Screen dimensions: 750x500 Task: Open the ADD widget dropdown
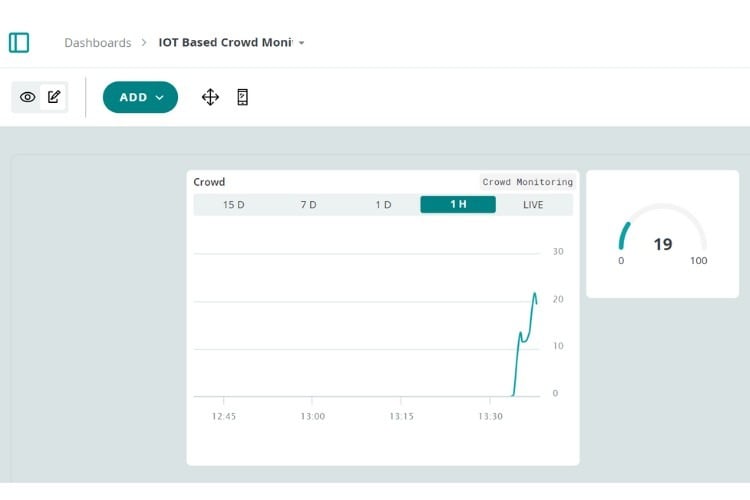140,97
